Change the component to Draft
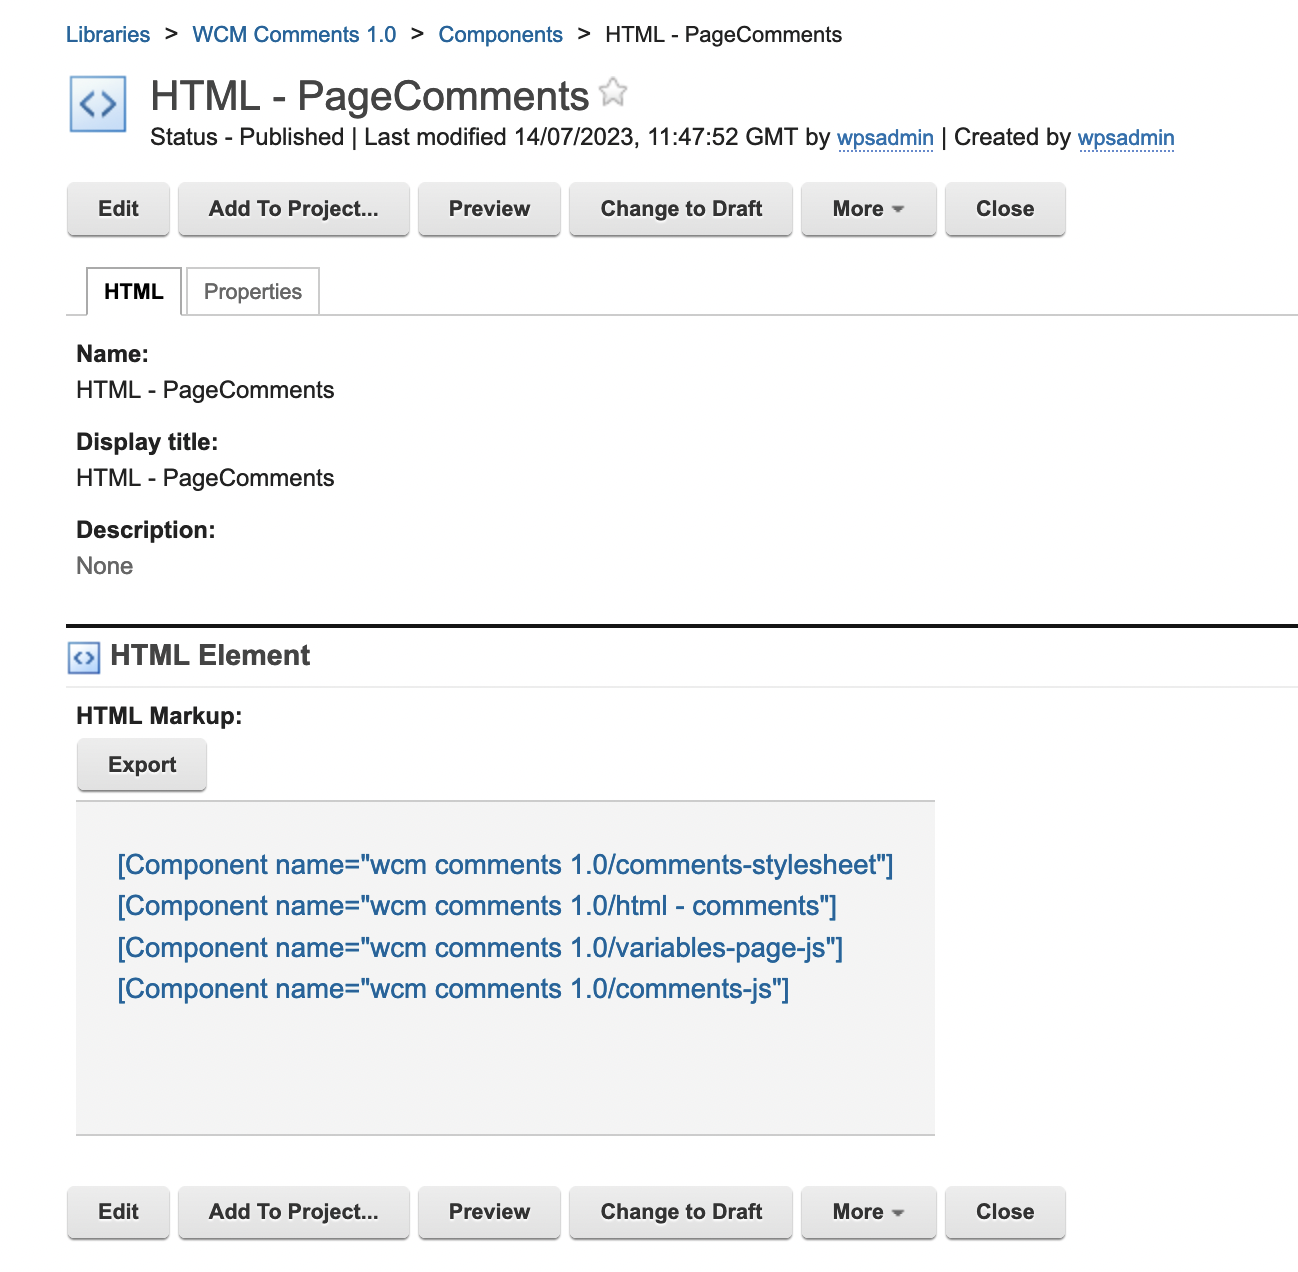The width and height of the screenshot is (1298, 1272). coord(680,209)
